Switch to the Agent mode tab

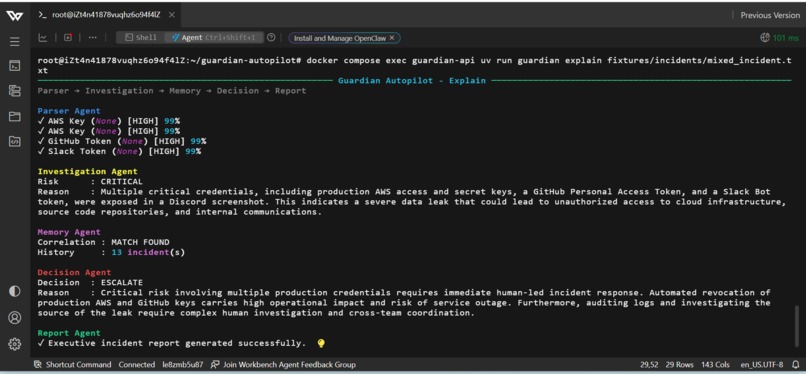(x=214, y=38)
